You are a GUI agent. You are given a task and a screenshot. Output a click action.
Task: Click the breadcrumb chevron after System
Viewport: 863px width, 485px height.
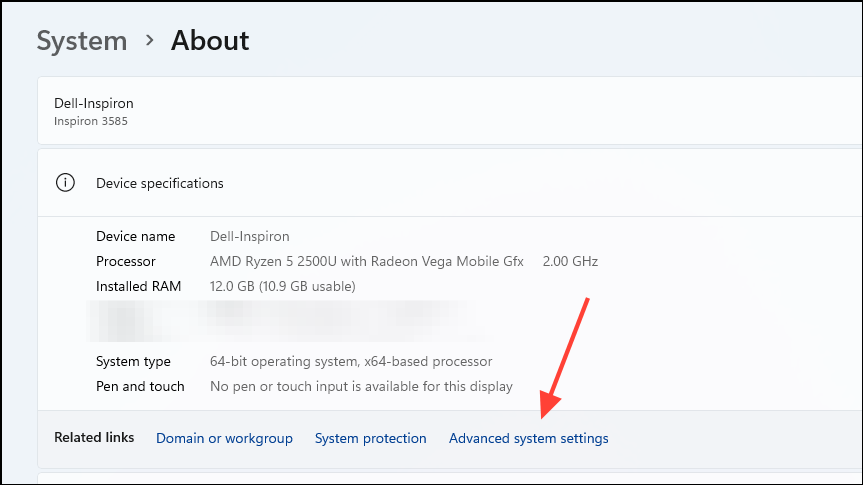coord(149,41)
